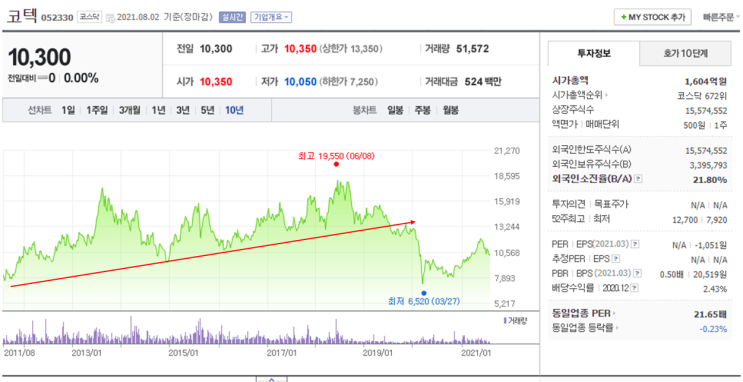Select the 1주일 line chart range

[x=97, y=110]
